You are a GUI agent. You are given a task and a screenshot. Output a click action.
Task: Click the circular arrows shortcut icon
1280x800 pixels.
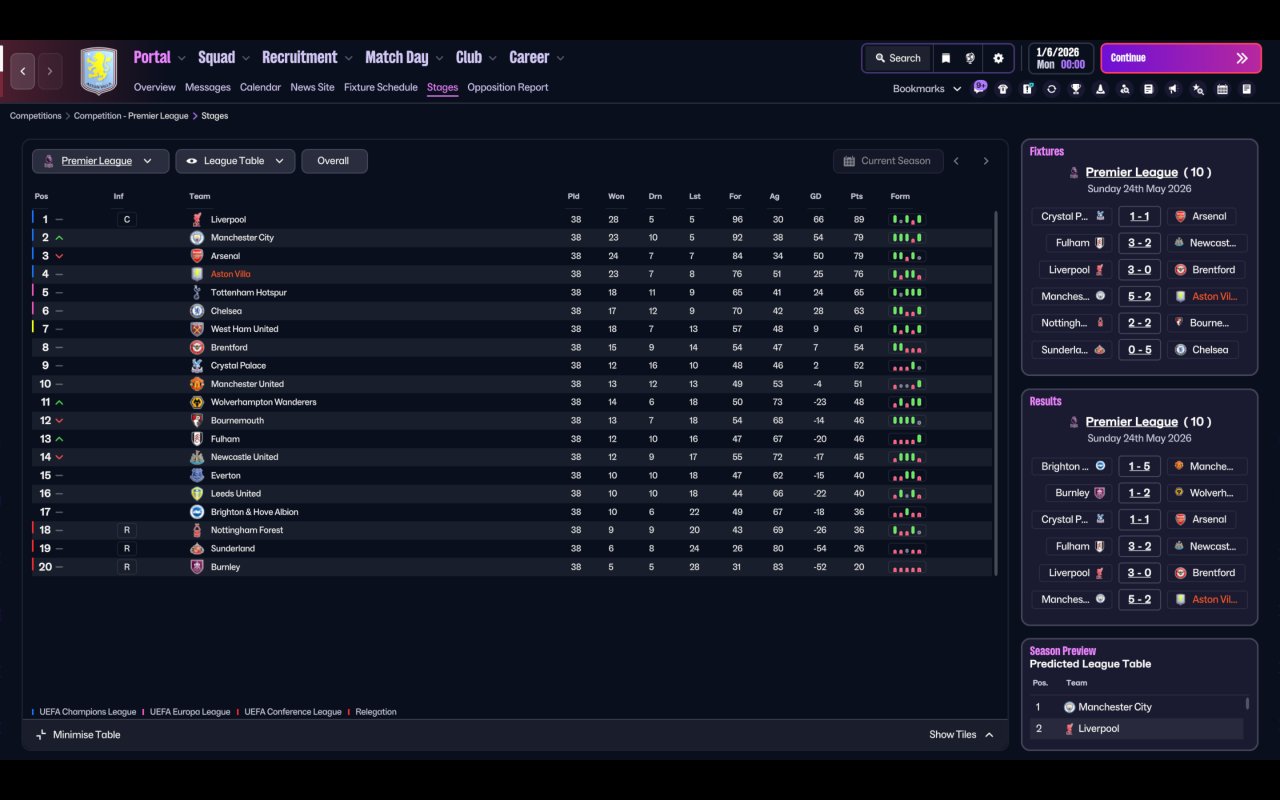click(1051, 89)
